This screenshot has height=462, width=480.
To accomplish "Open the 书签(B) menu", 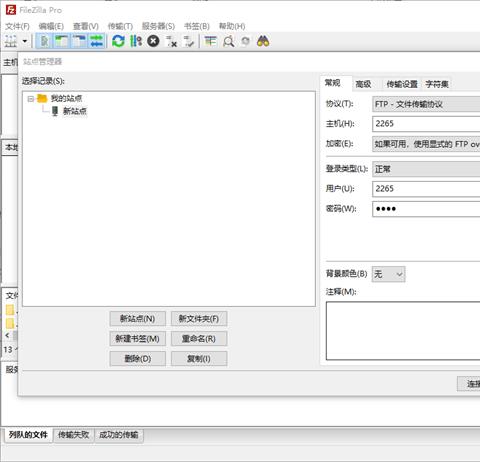I will [x=197, y=26].
